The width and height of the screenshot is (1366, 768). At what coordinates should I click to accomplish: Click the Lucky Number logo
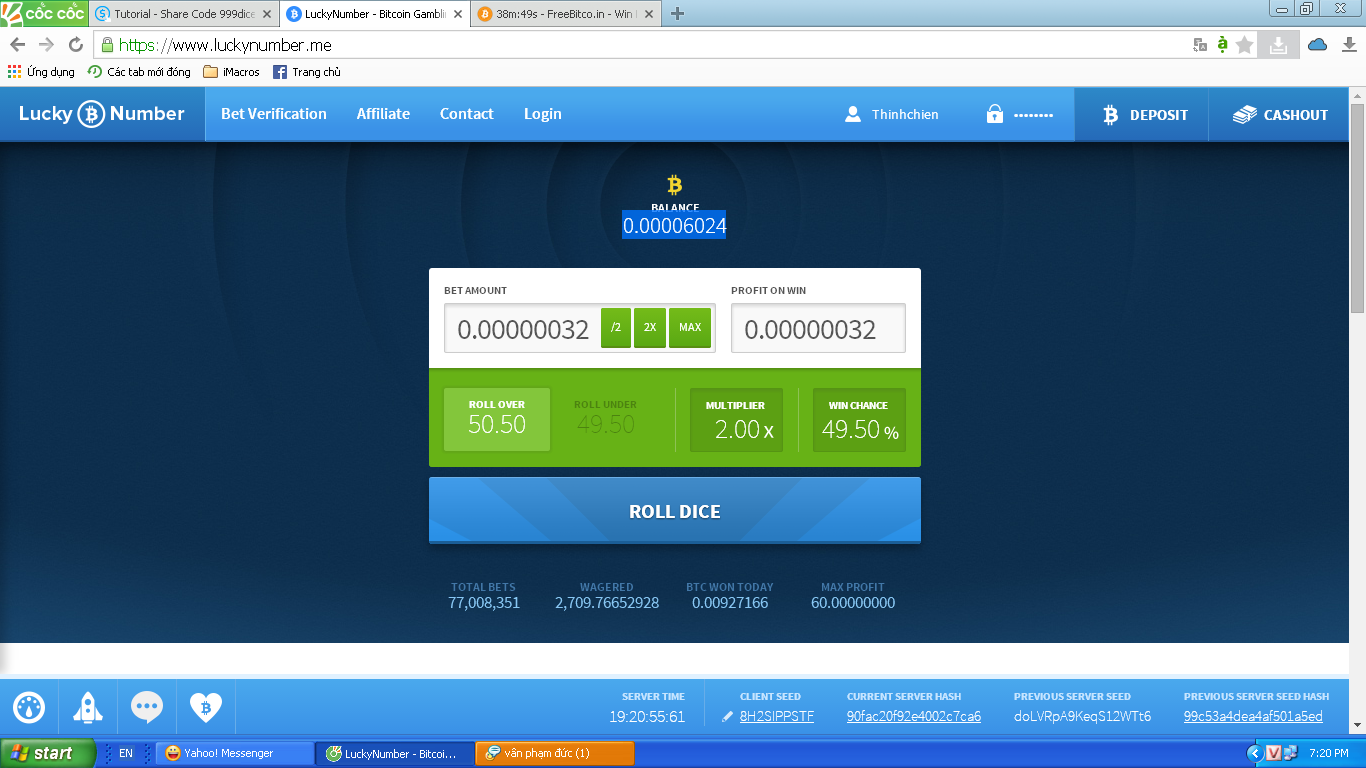pos(102,114)
